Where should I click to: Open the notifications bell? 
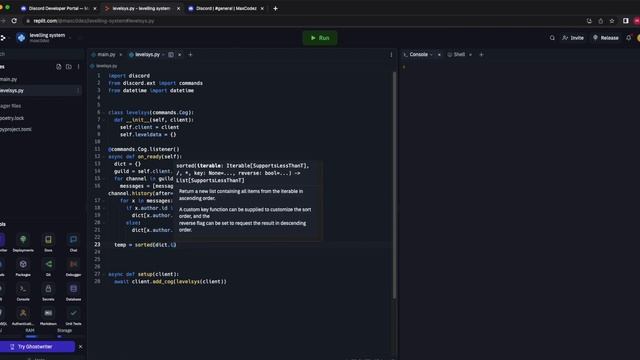click(629, 38)
